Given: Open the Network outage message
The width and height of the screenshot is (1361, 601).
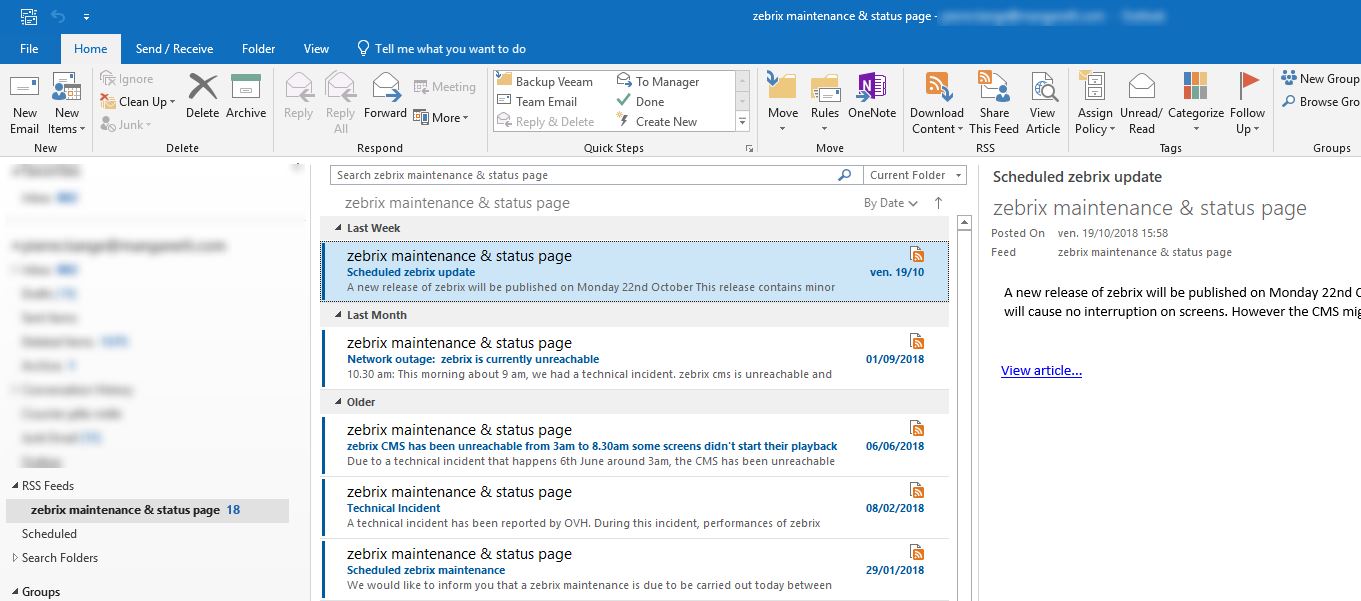Looking at the screenshot, I should [635, 358].
